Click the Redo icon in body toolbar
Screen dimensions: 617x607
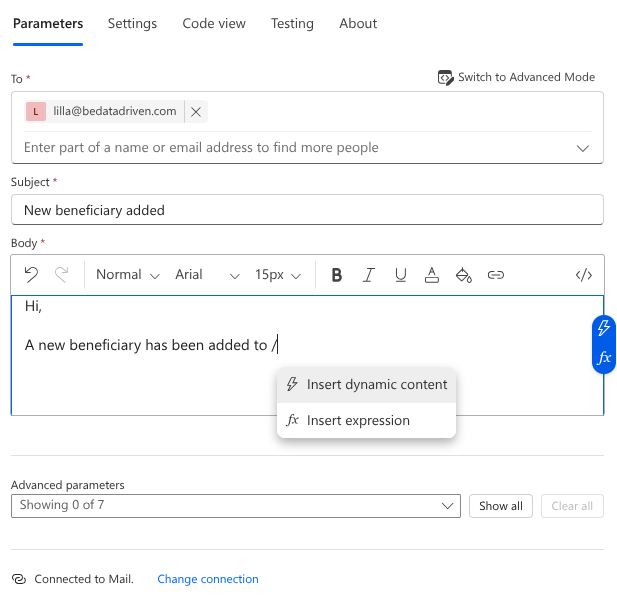click(x=62, y=275)
